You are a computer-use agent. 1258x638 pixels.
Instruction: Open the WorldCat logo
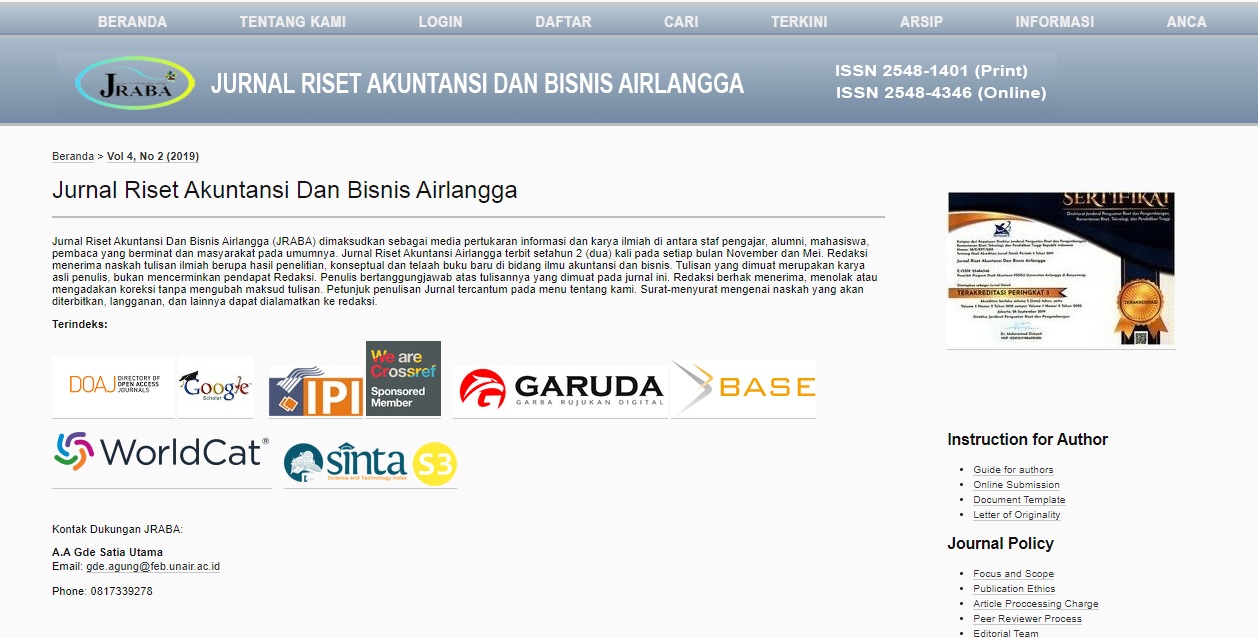click(x=161, y=452)
